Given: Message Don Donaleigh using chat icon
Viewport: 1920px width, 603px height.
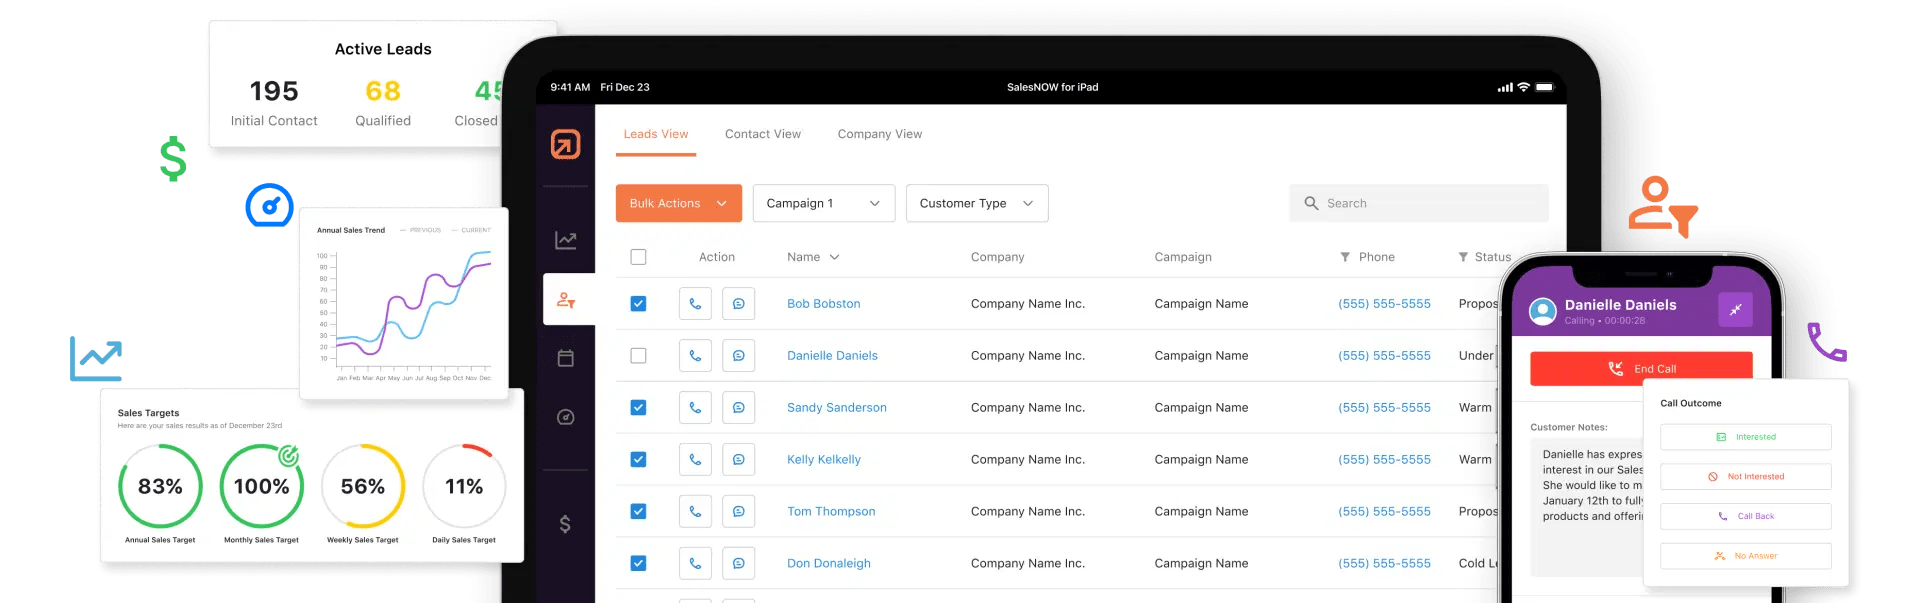Looking at the screenshot, I should pyautogui.click(x=738, y=563).
